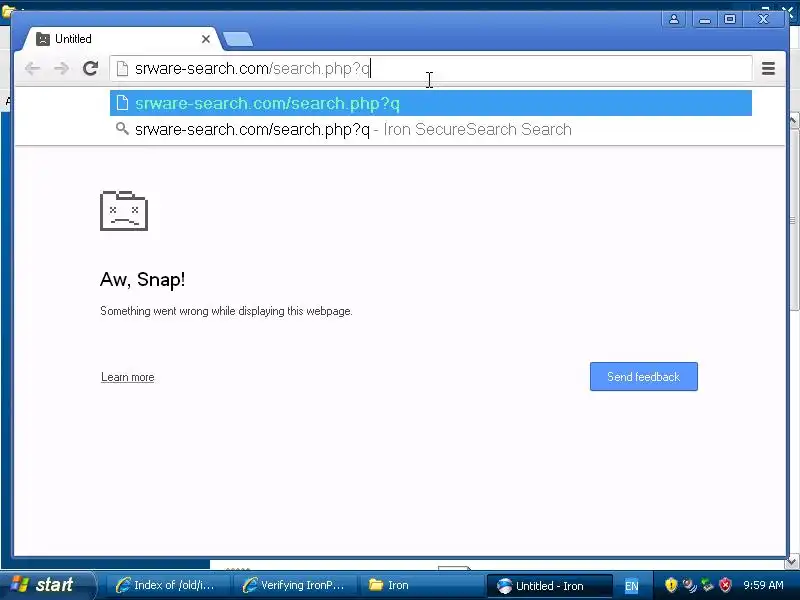Open the Windows Start menu

[x=47, y=585]
